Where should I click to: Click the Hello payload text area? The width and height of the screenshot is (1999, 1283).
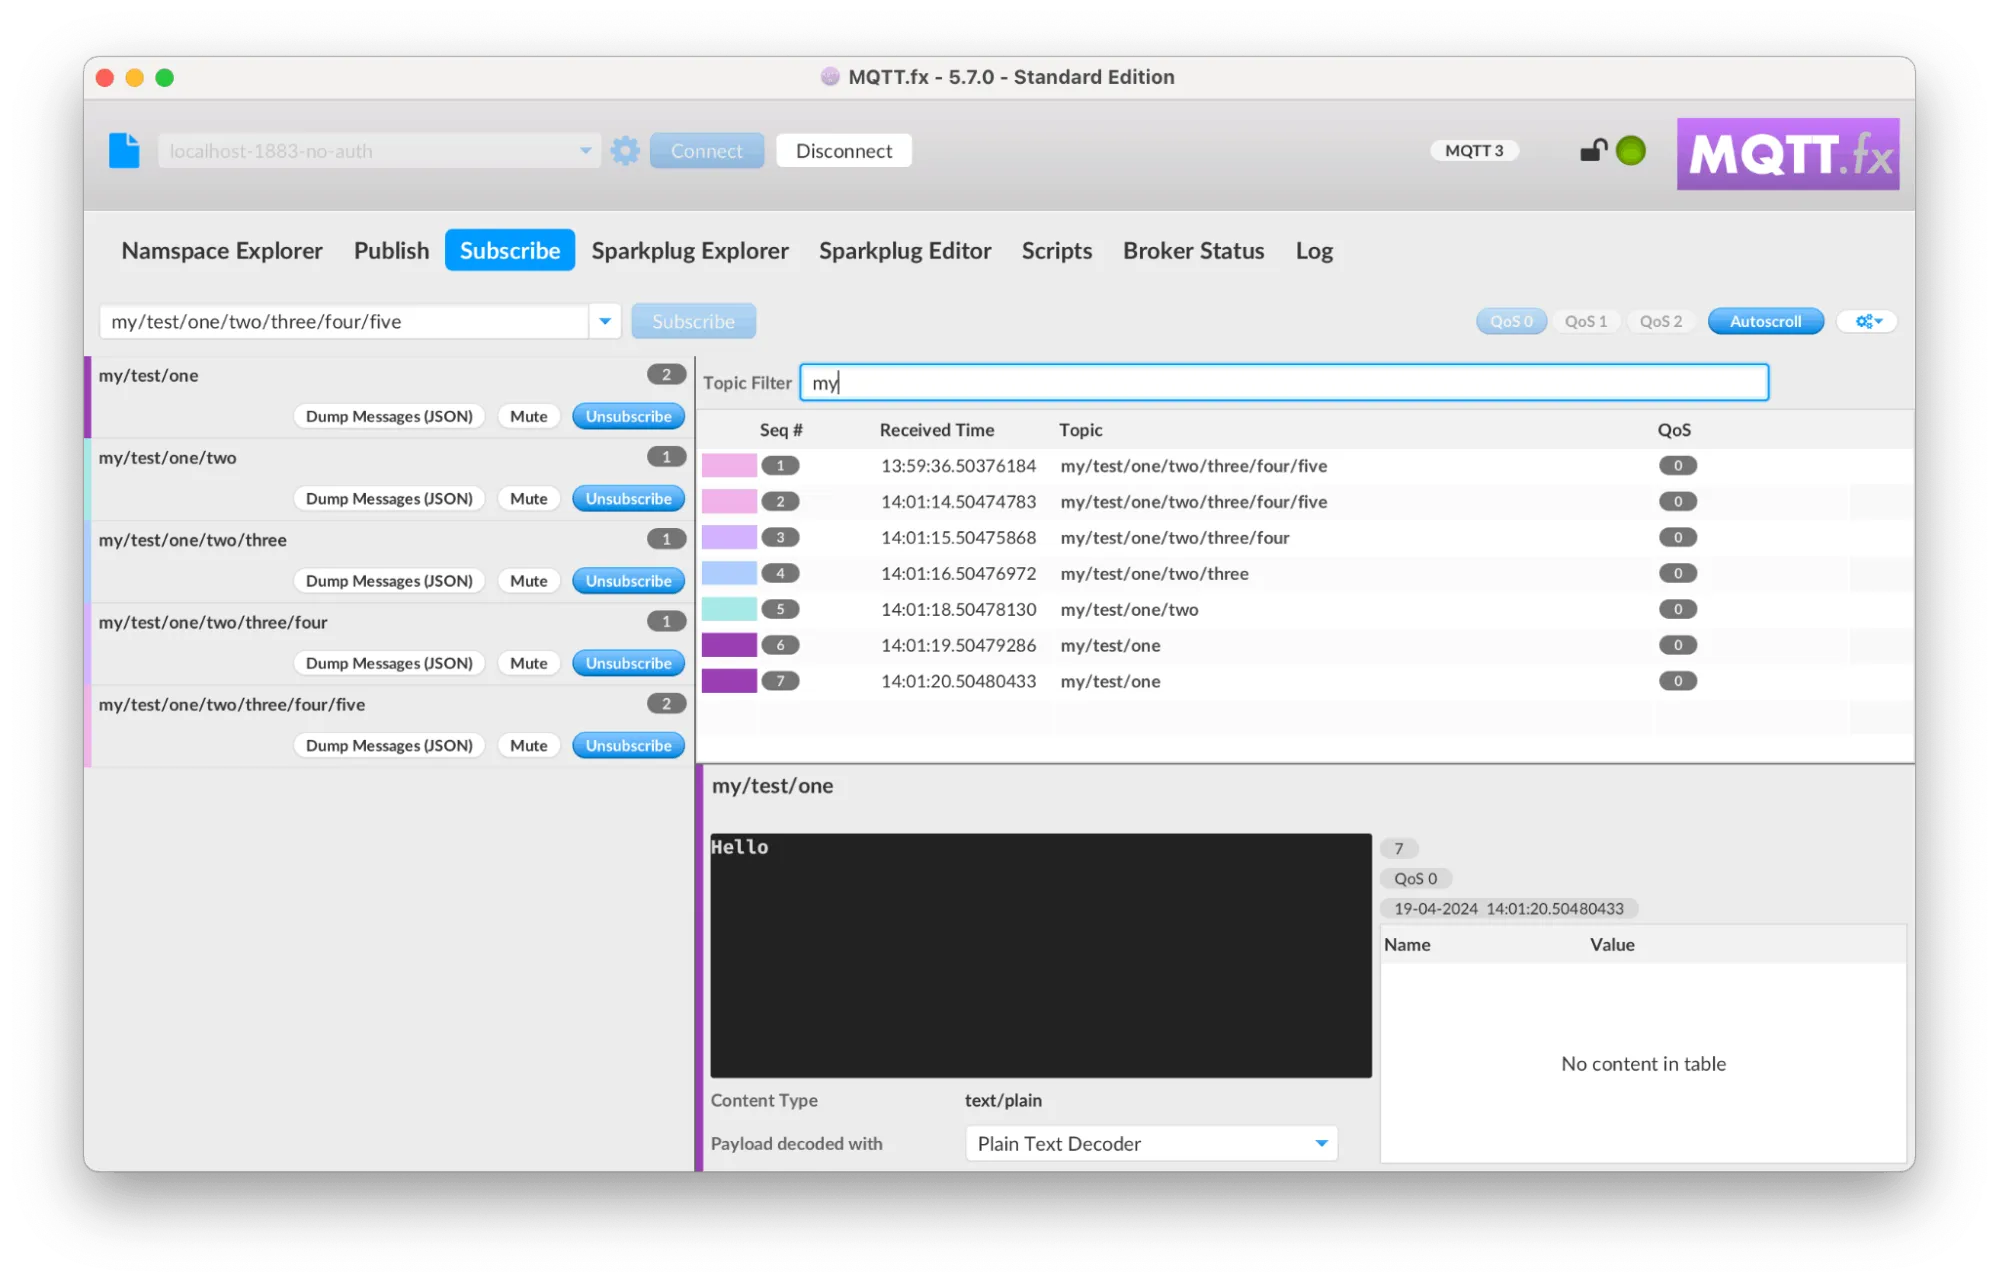(x=1041, y=955)
